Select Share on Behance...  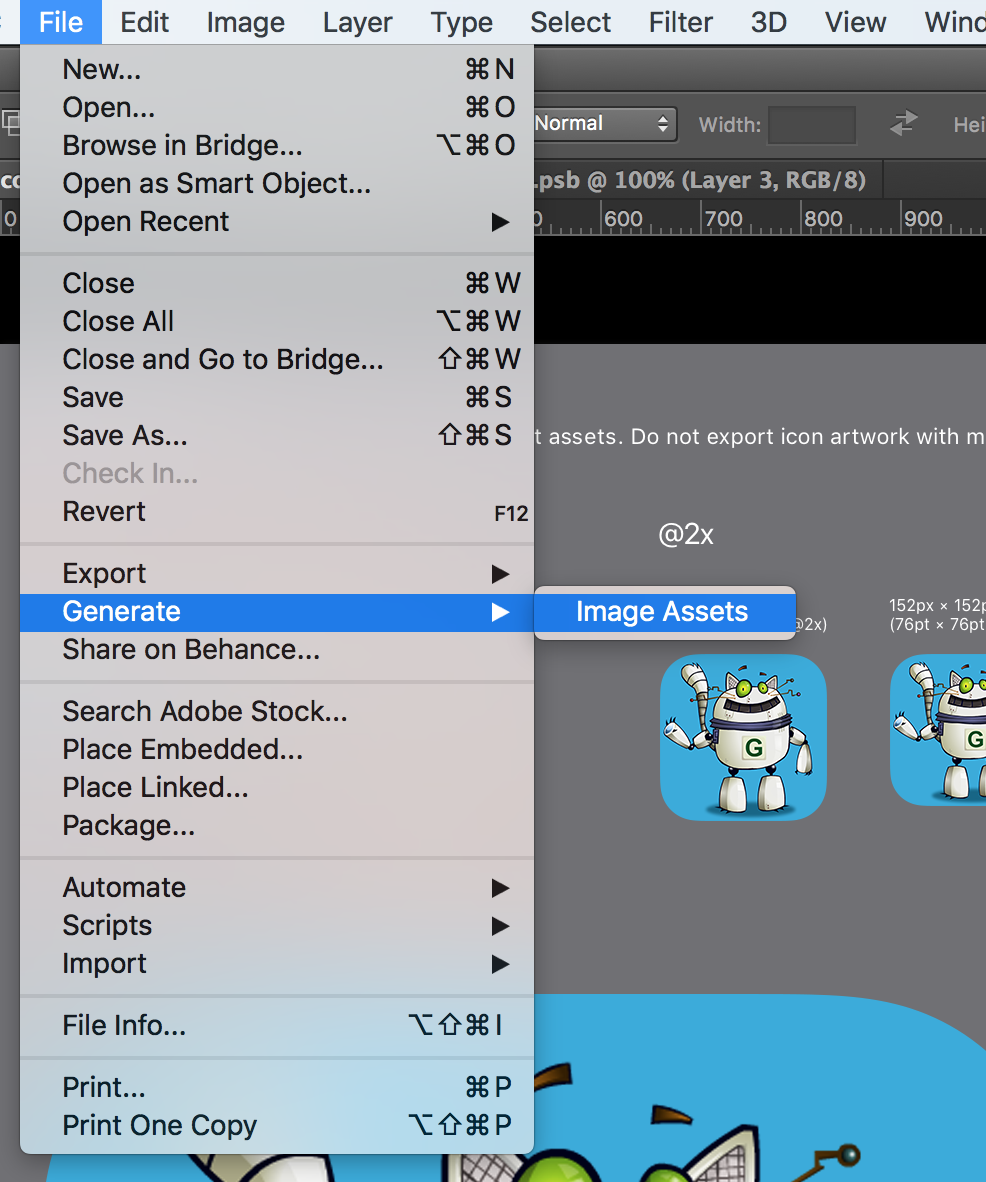[x=277, y=650]
